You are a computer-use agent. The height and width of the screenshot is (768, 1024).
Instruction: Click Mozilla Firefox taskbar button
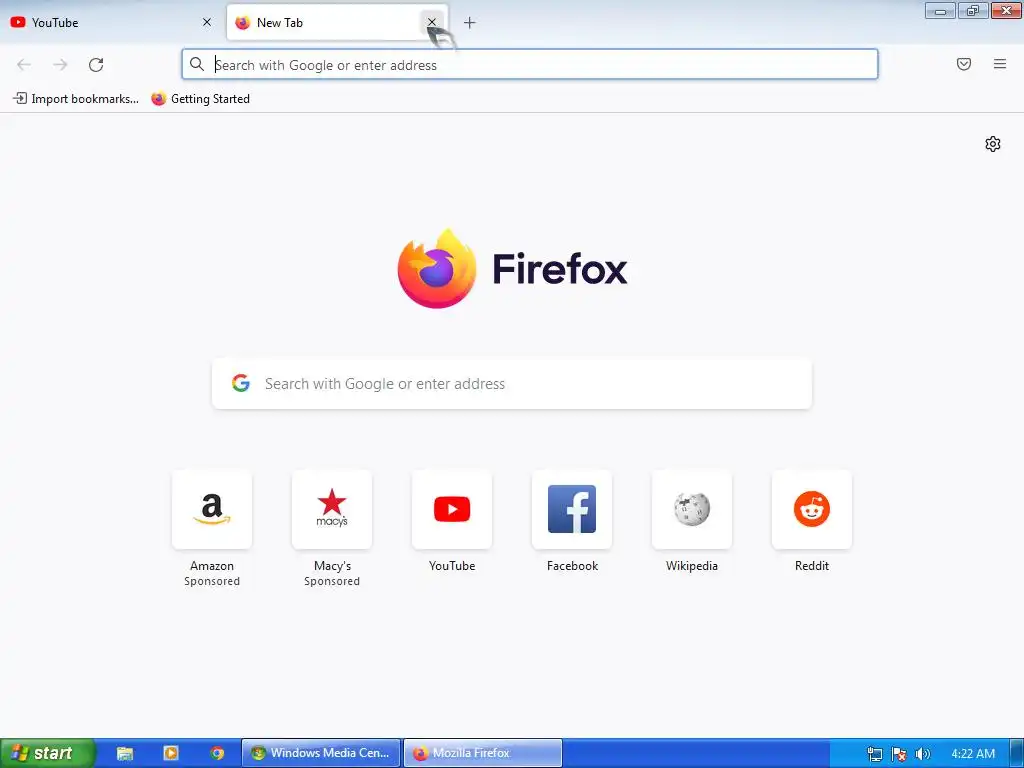(483, 753)
